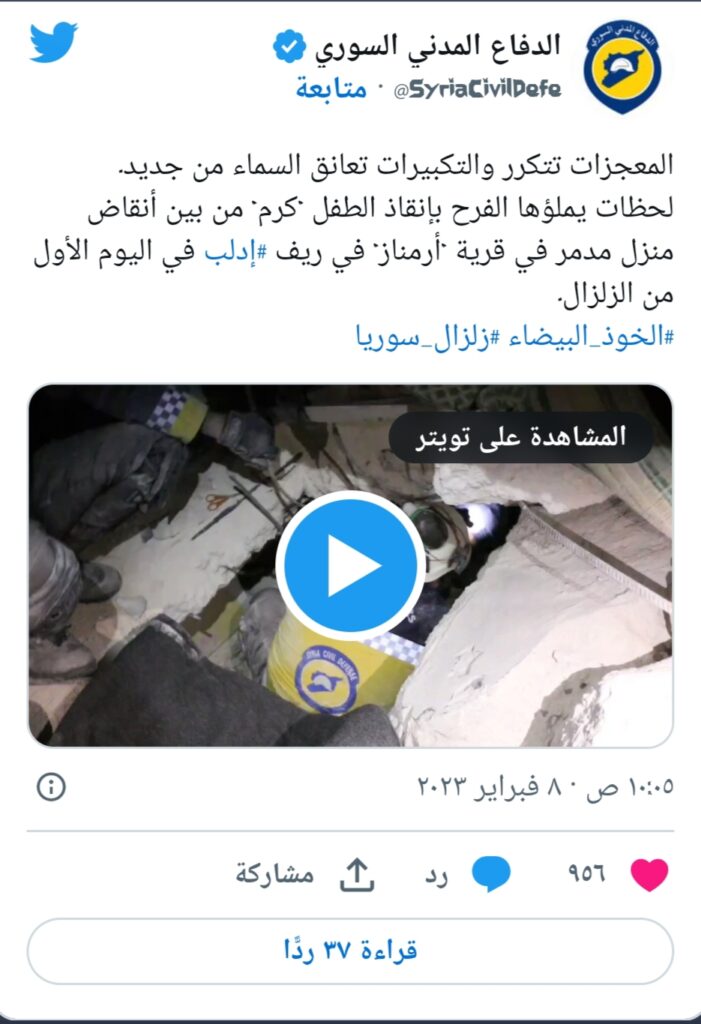Click the مشاركة share label
This screenshot has width=701, height=1024.
pyautogui.click(x=275, y=874)
